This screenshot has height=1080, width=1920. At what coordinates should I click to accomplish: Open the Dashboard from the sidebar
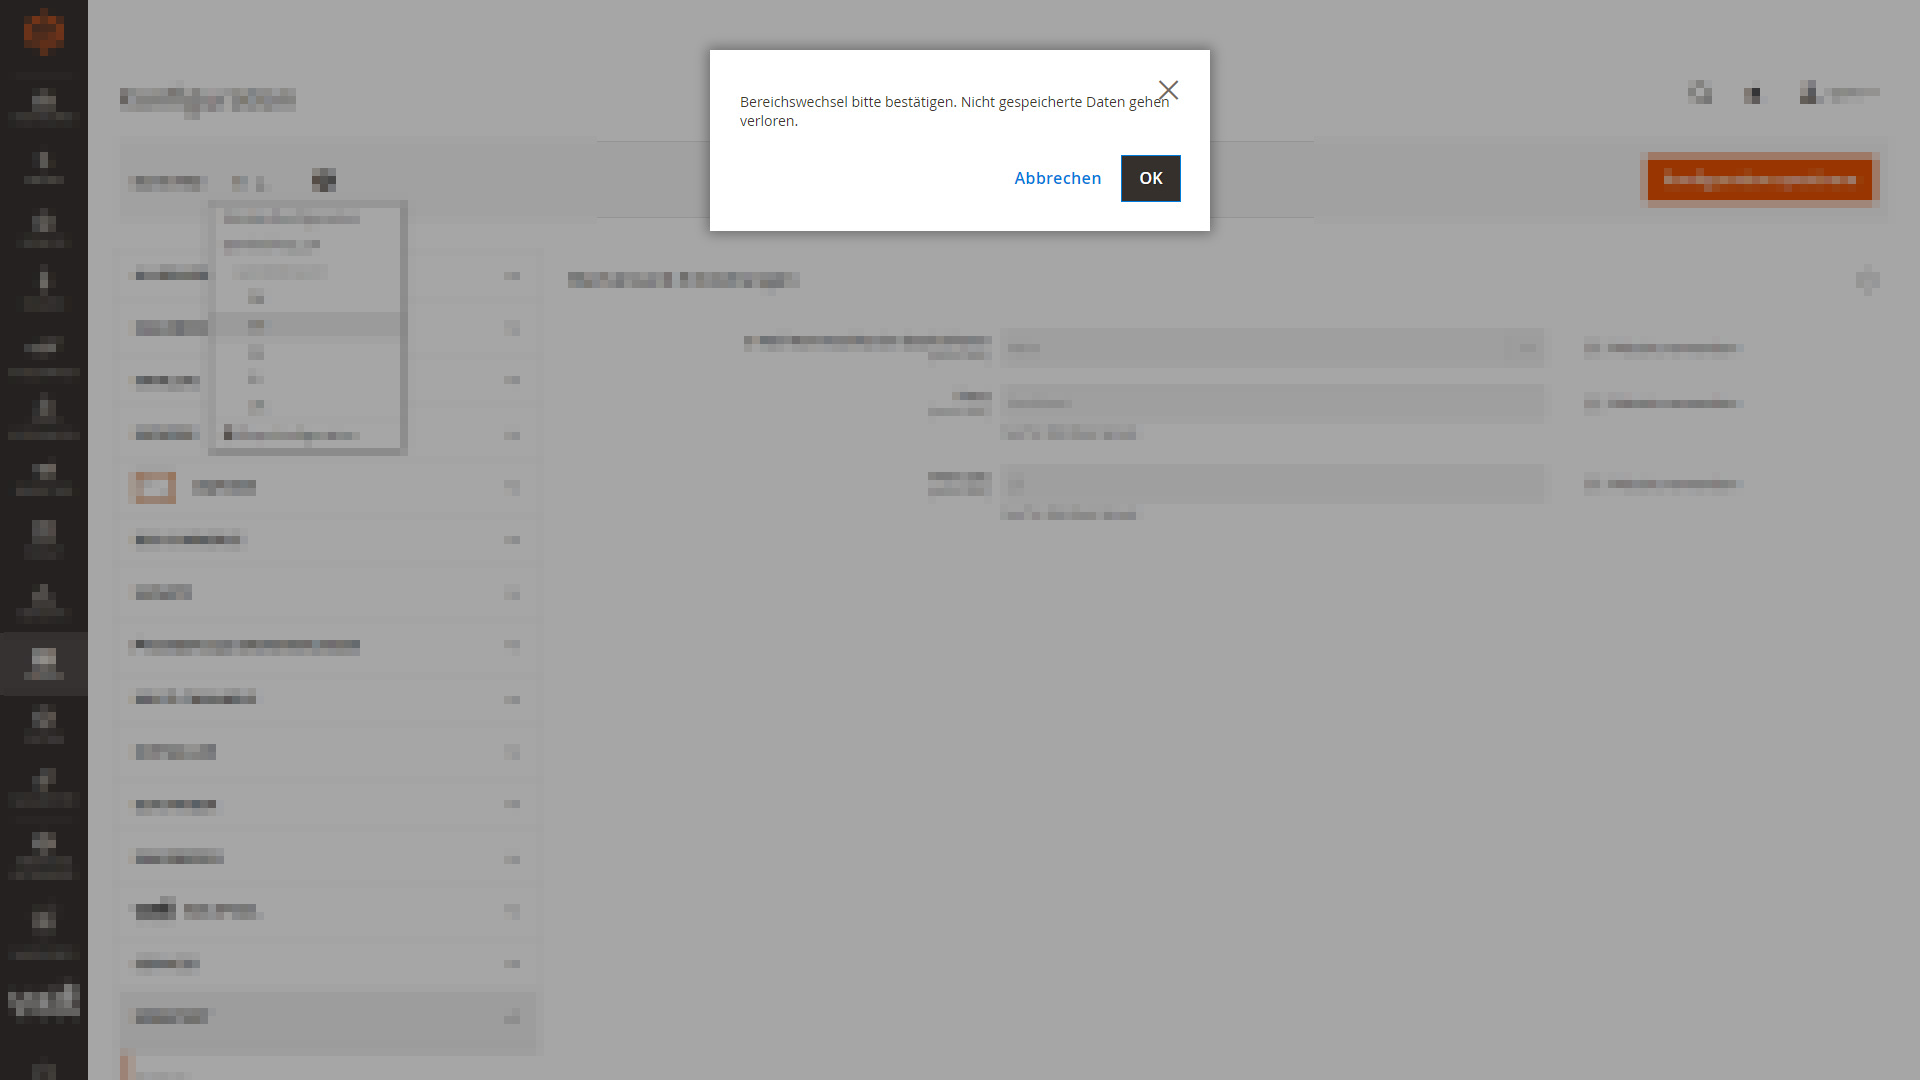tap(44, 105)
